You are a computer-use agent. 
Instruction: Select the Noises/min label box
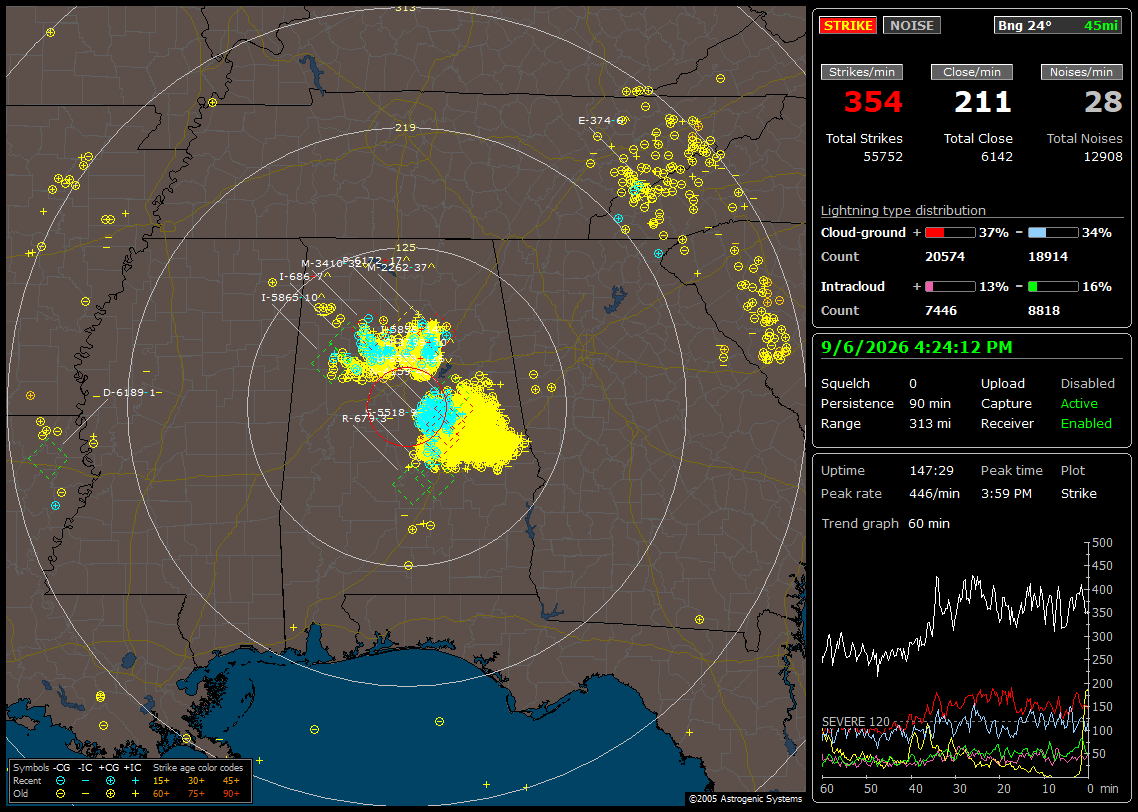point(1081,72)
